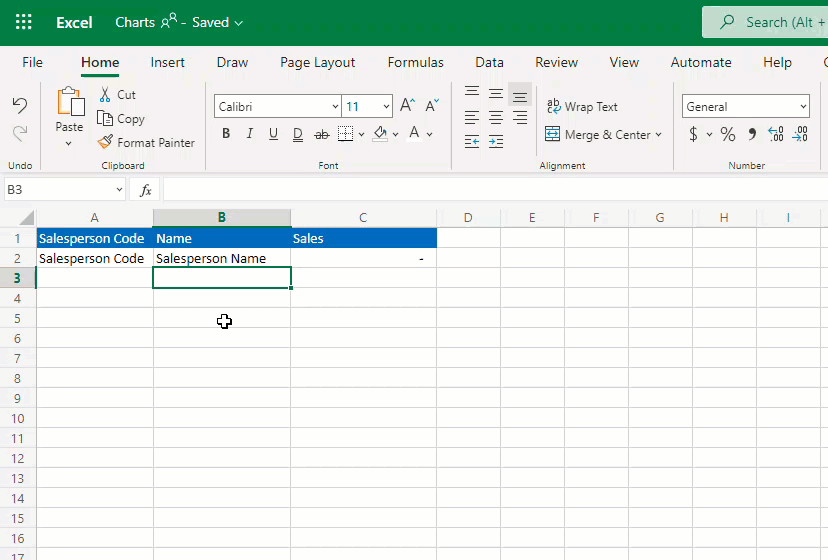
Task: Apply Percent Style format
Action: [728, 134]
